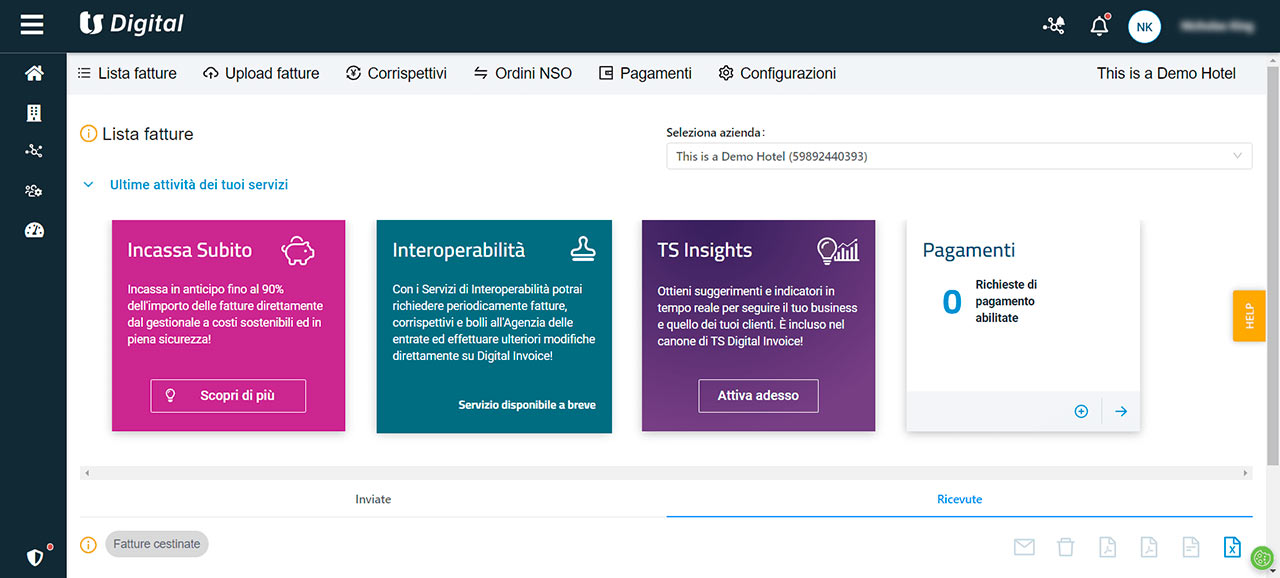Screen dimensions: 1280x578
Task: Open the Upload fatture menu item
Action: [261, 73]
